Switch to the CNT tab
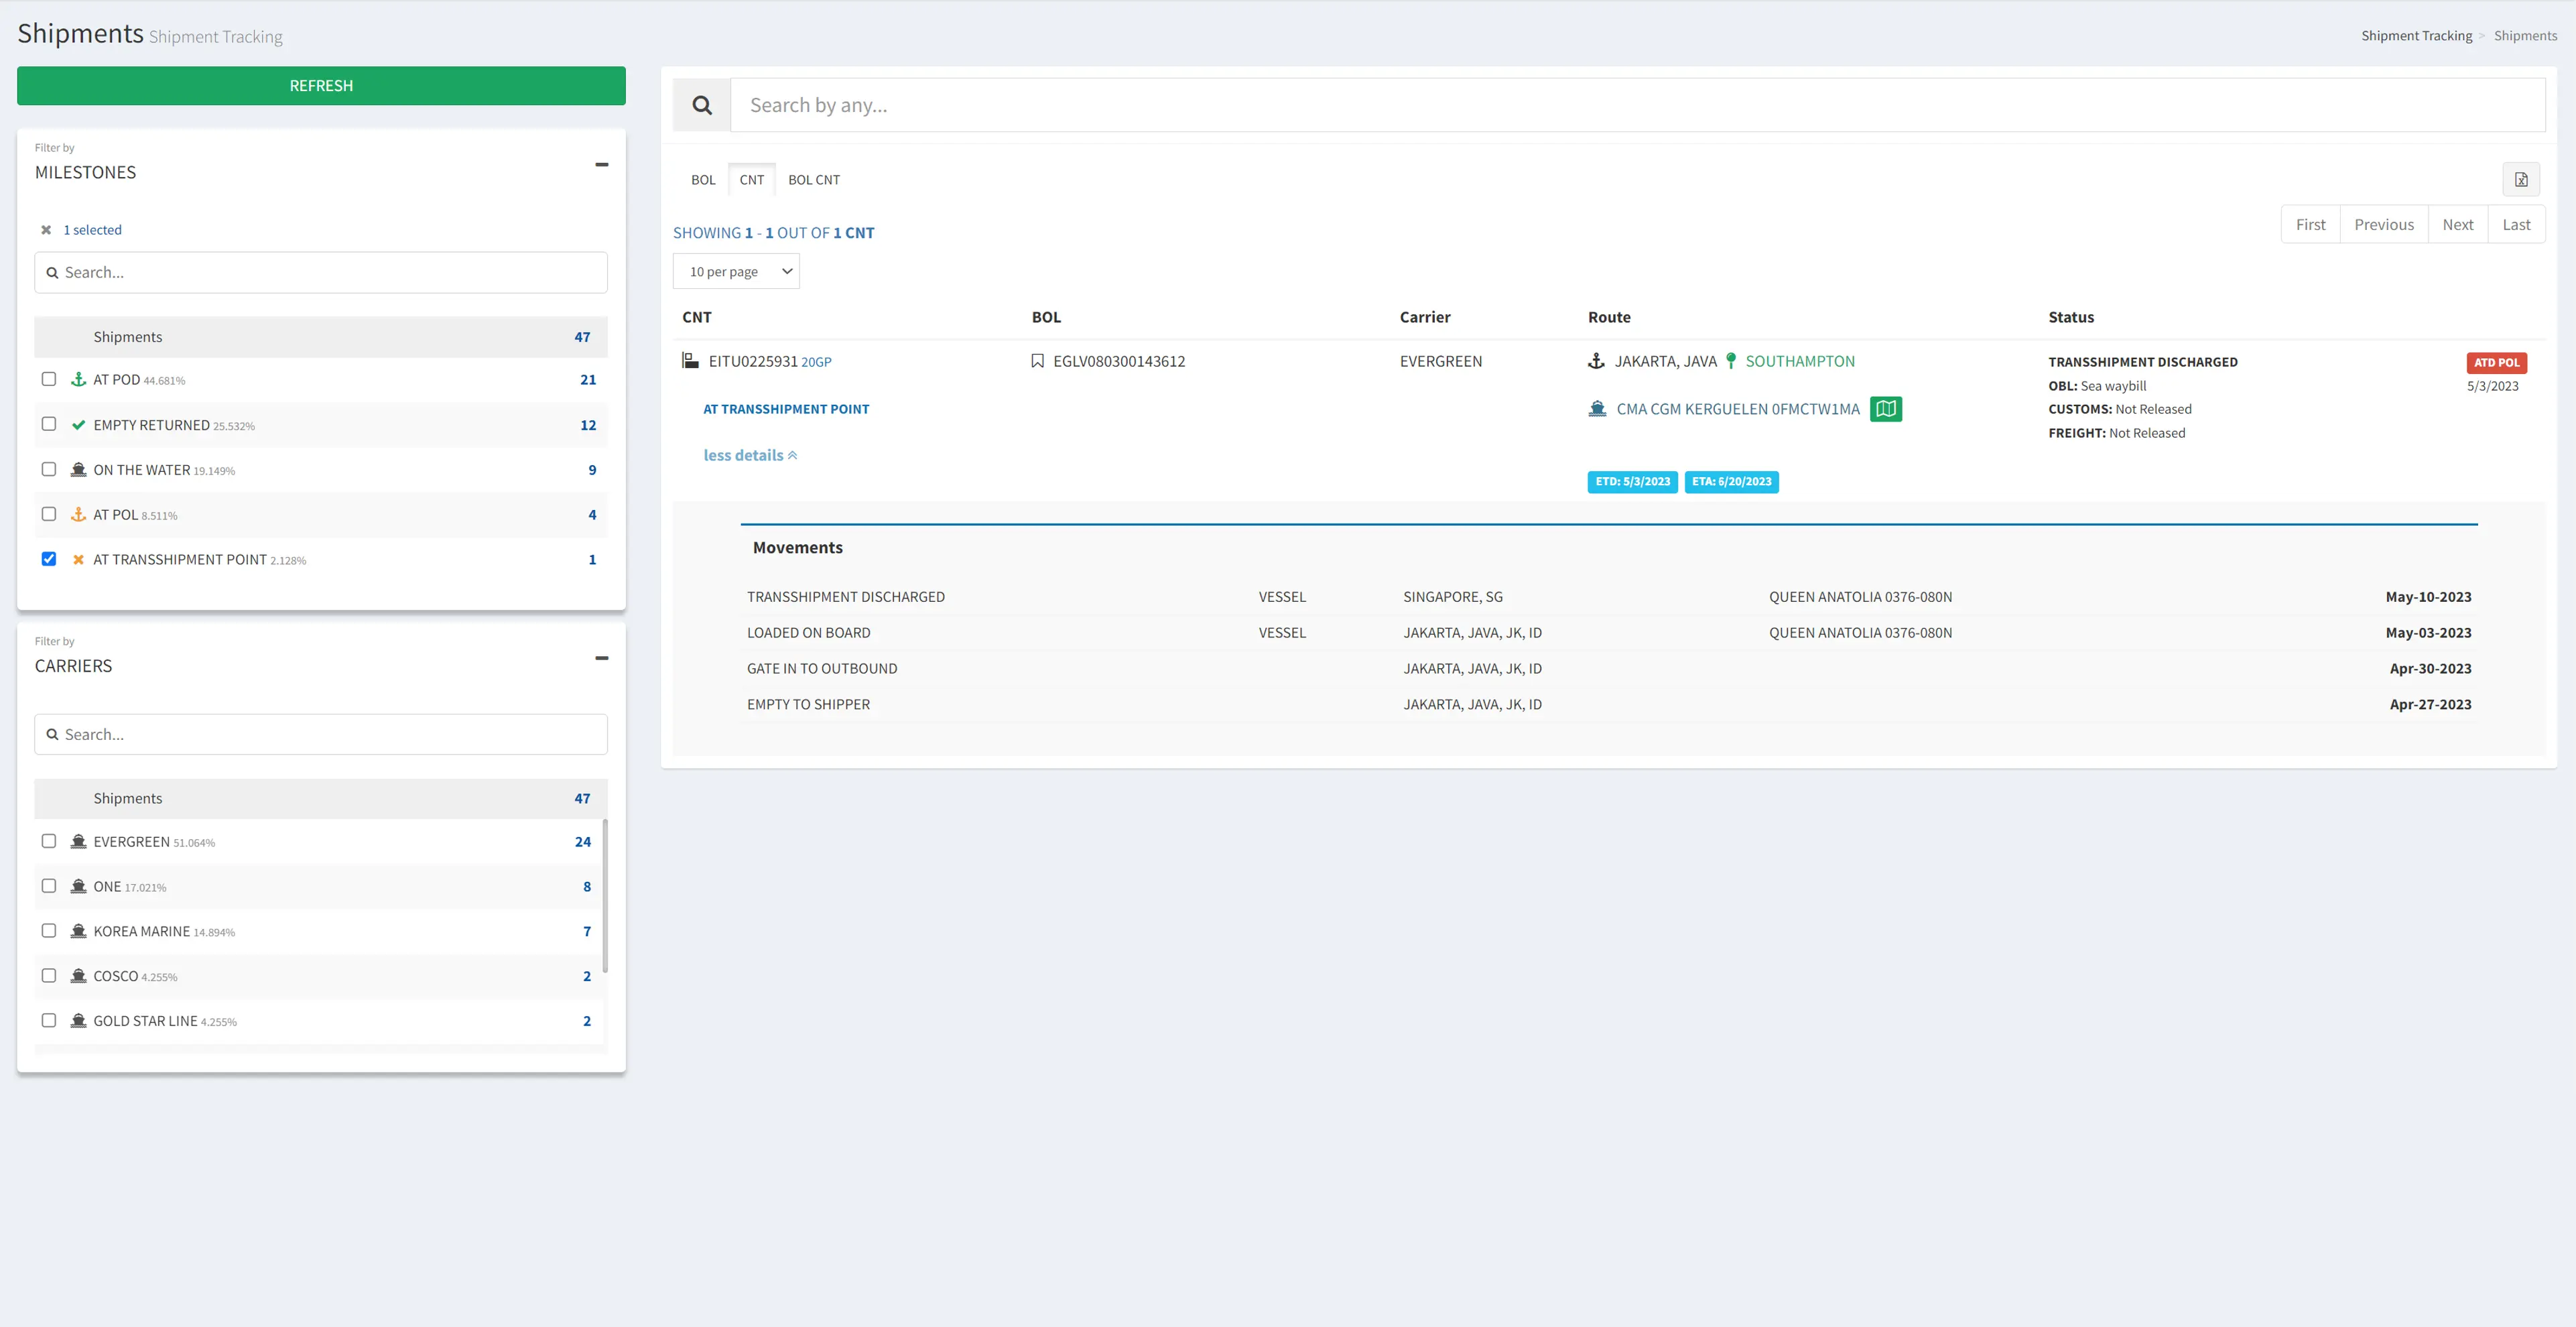 point(751,180)
